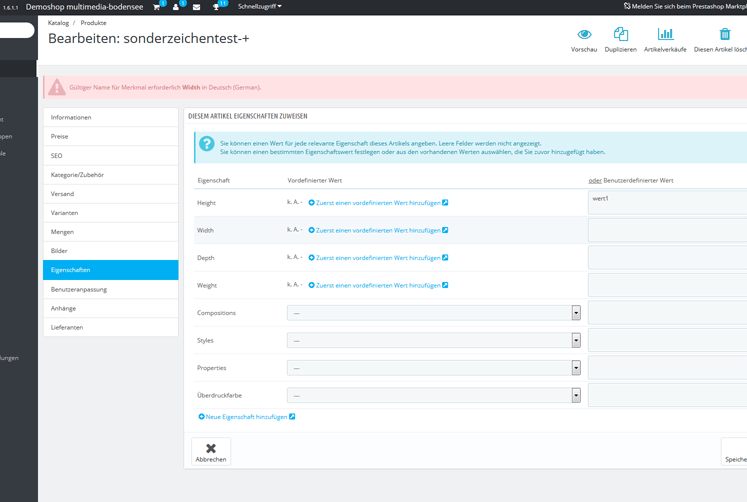Open Artikelverkäufe chart icon

665,34
